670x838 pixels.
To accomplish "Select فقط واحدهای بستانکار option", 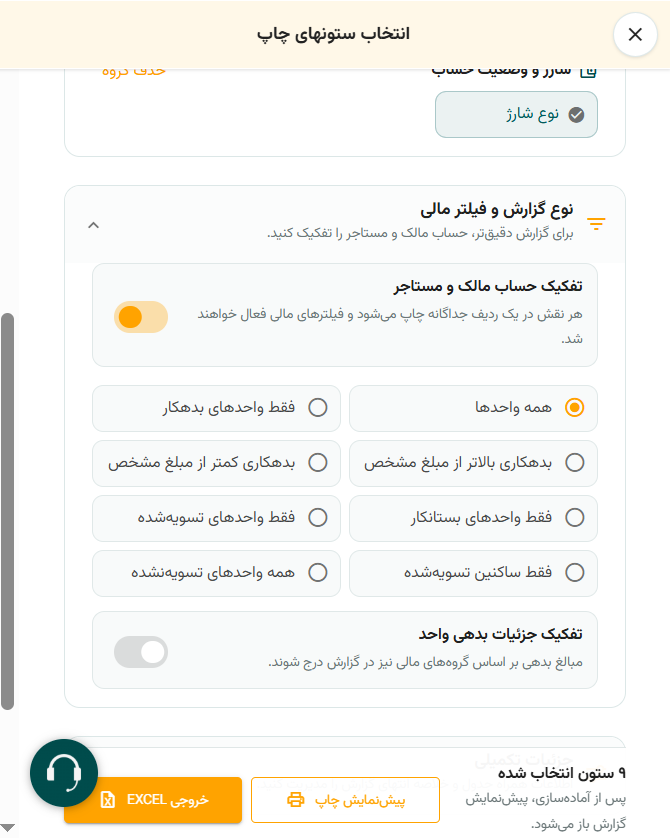I will pos(473,518).
